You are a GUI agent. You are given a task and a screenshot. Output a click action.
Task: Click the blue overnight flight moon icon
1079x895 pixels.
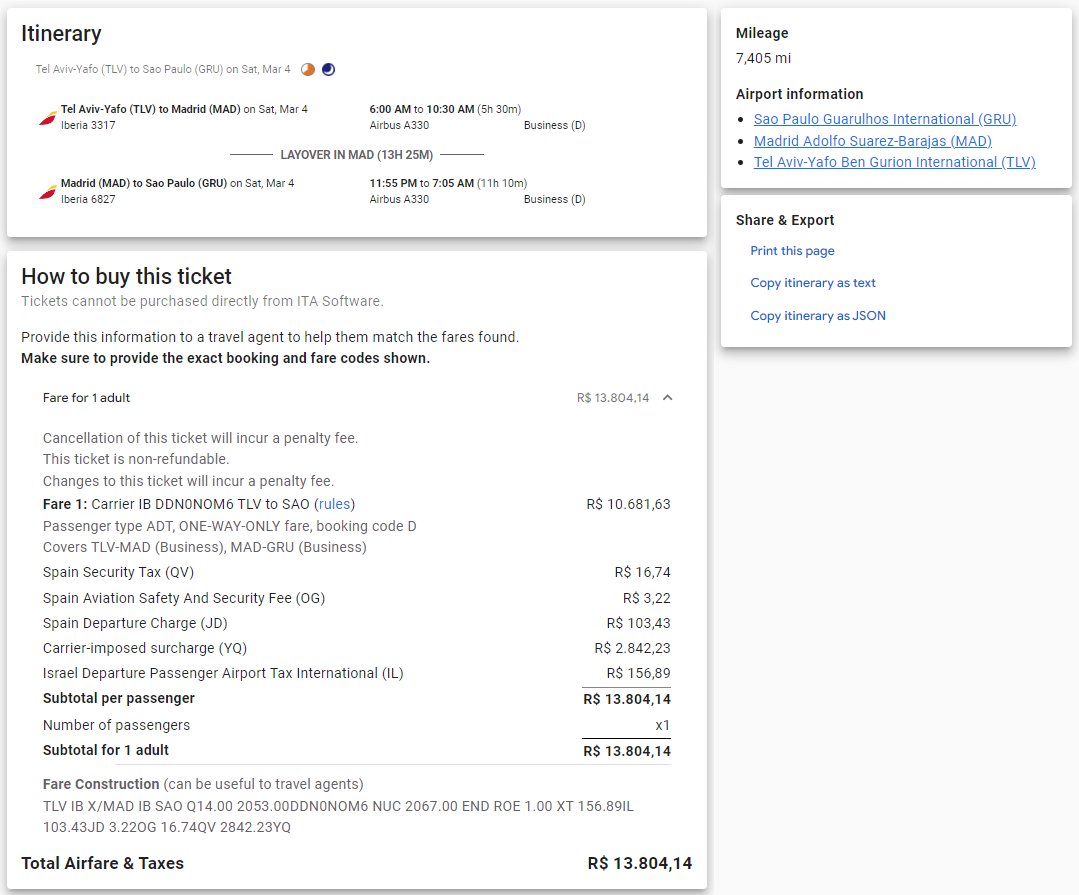(328, 69)
